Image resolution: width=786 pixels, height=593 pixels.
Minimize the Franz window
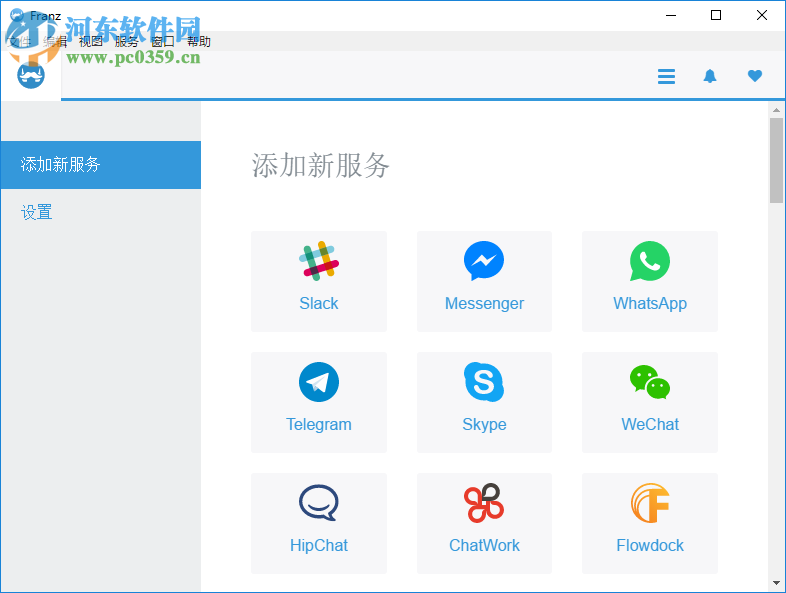click(671, 16)
